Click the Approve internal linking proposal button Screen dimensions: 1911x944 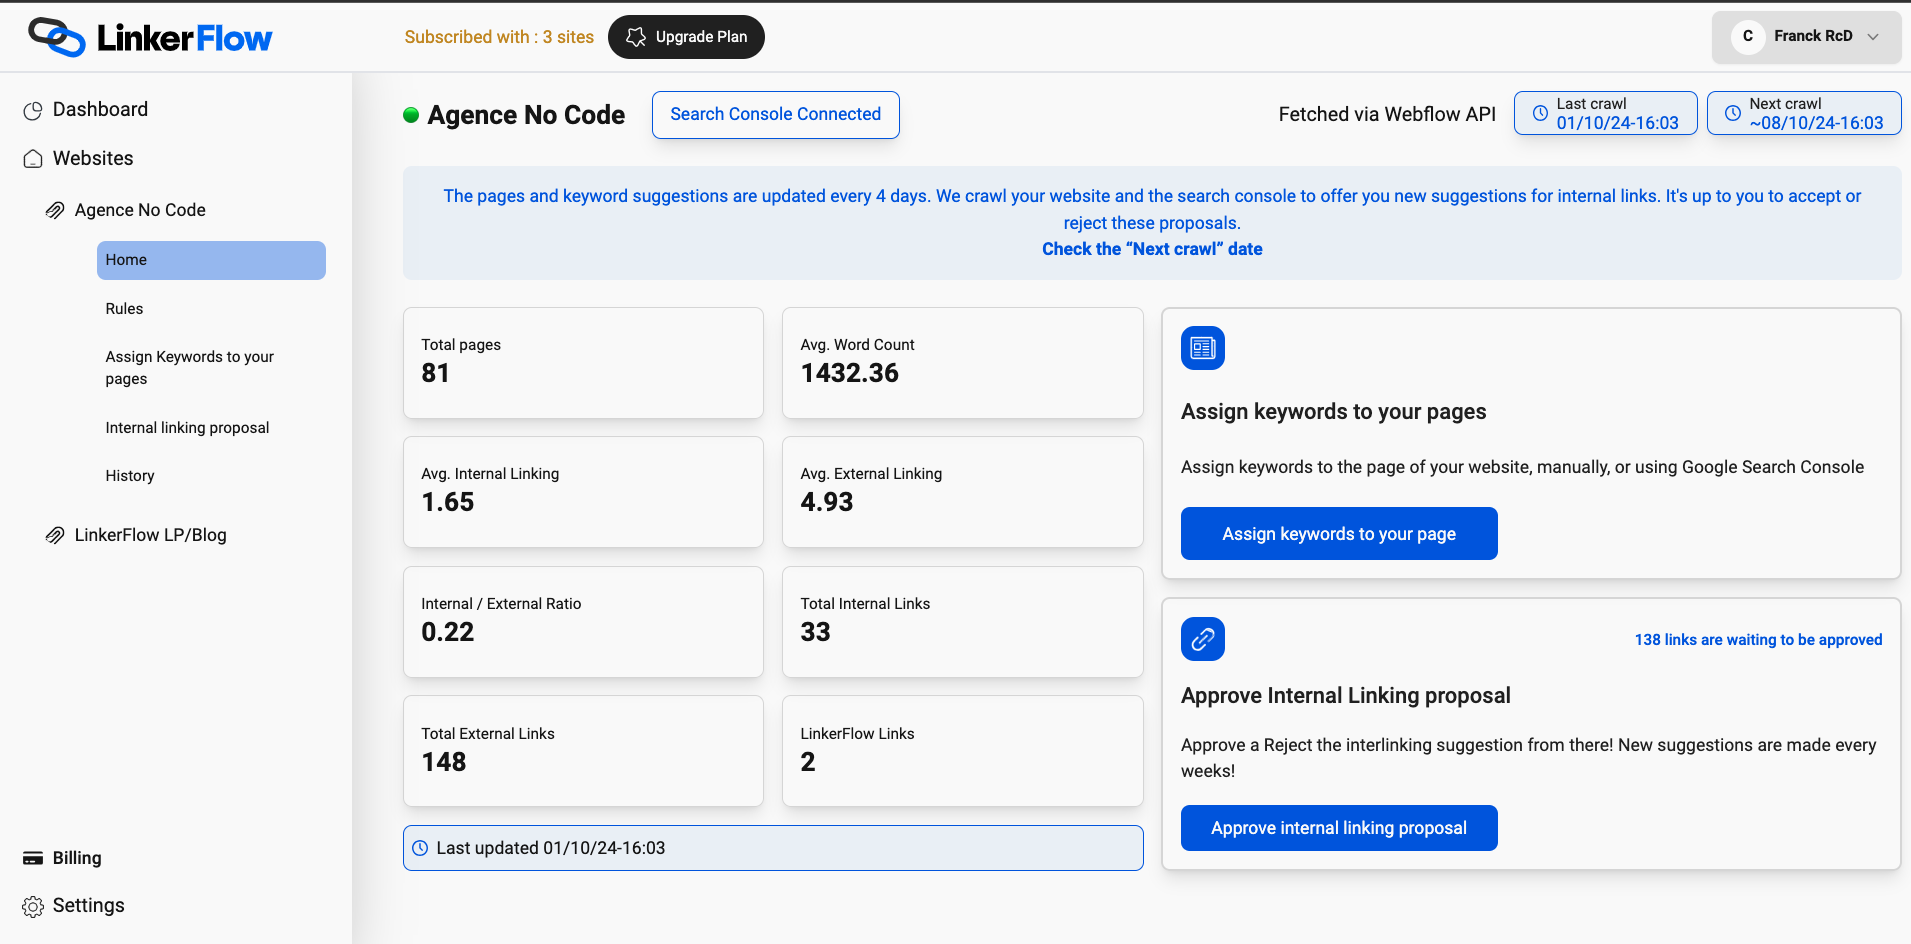click(x=1339, y=828)
